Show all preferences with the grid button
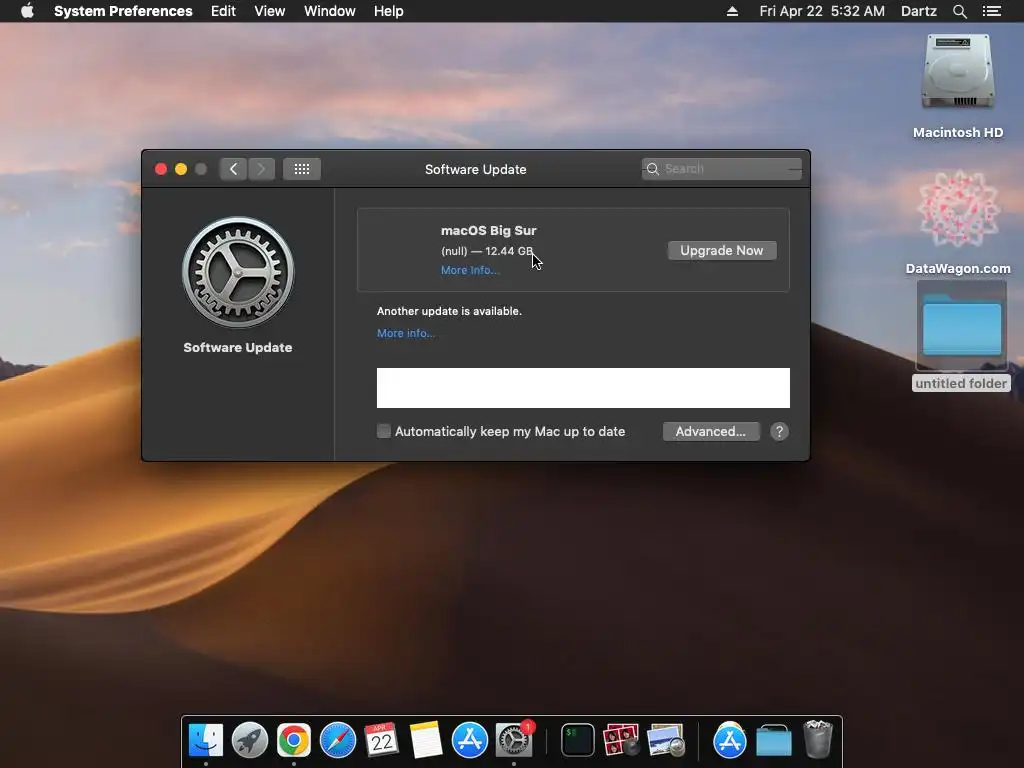The width and height of the screenshot is (1024, 768). click(302, 169)
